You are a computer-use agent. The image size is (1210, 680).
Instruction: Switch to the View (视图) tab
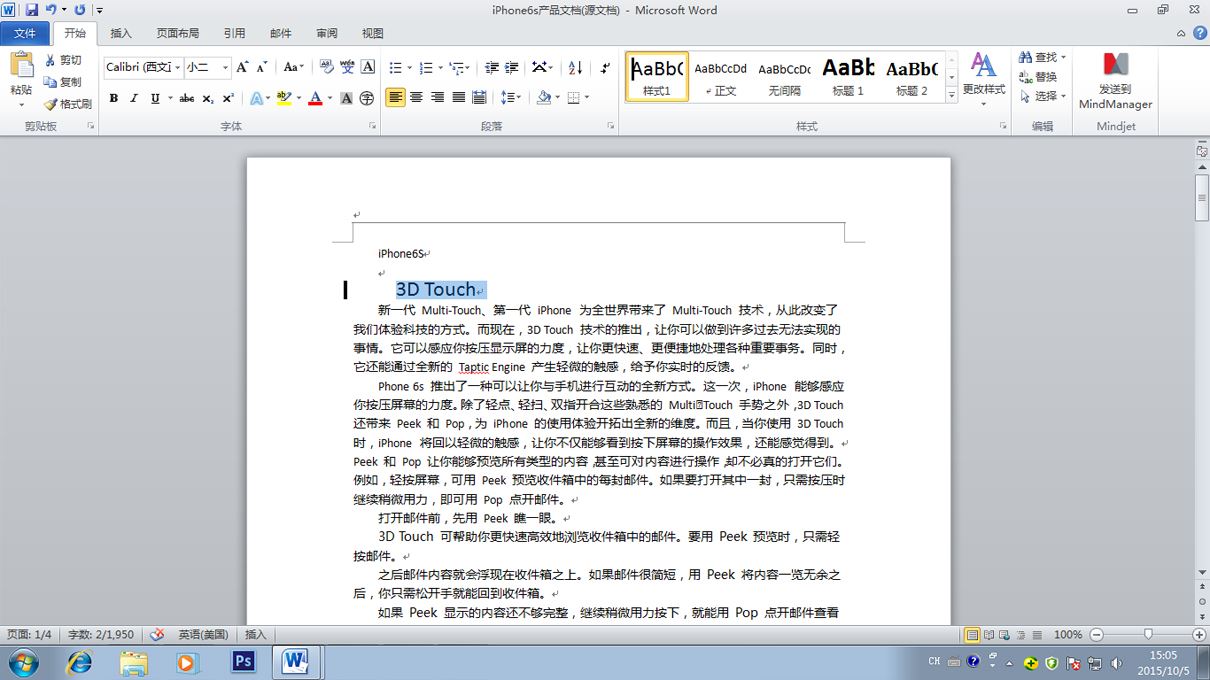372,33
